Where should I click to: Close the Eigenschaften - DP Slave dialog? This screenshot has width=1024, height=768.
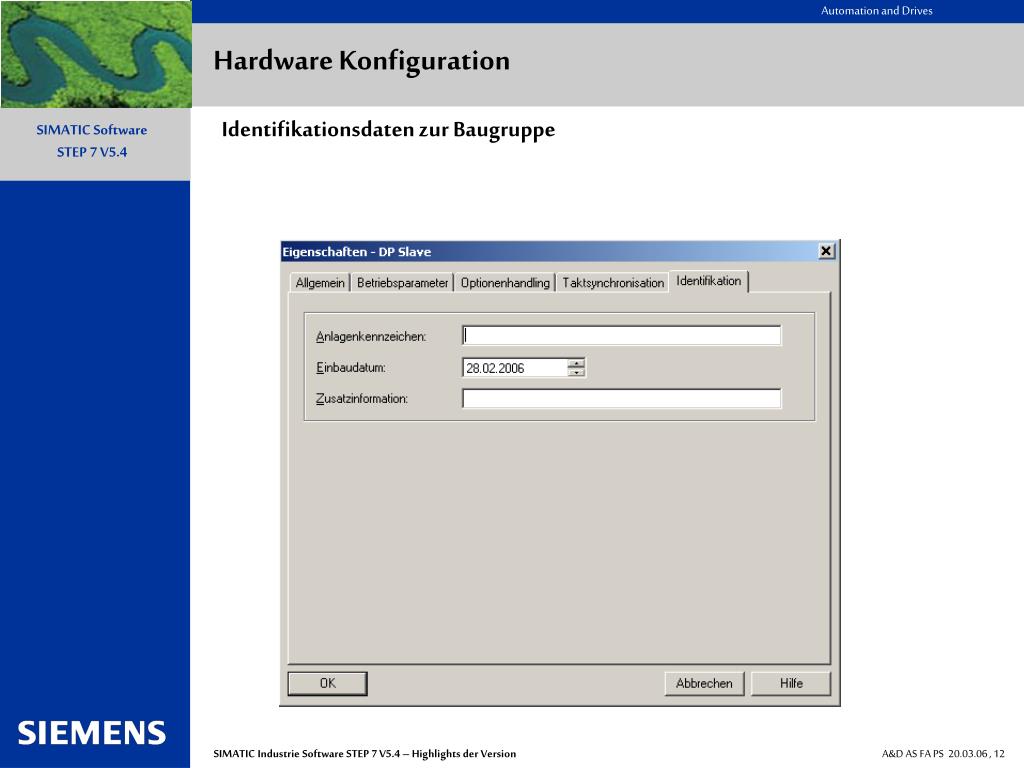pos(826,251)
